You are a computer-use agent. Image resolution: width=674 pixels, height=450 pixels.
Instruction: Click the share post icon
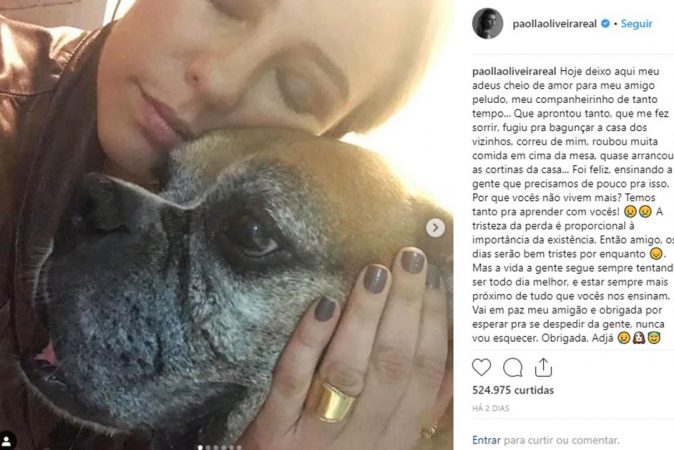[543, 367]
